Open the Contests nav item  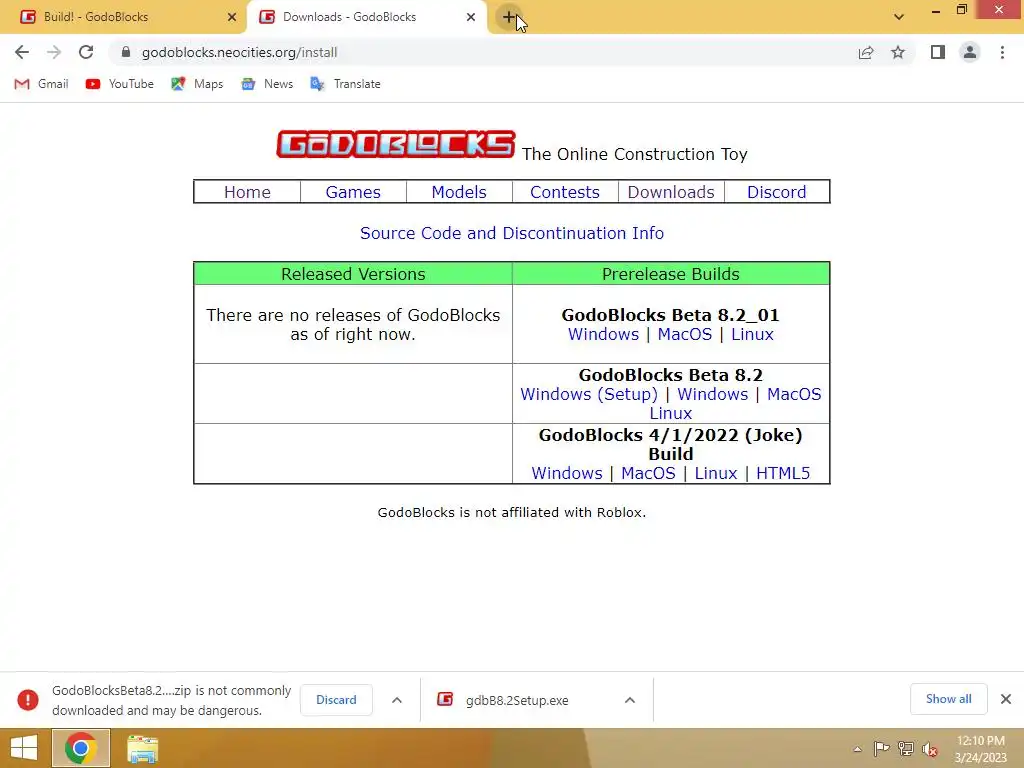tap(564, 192)
